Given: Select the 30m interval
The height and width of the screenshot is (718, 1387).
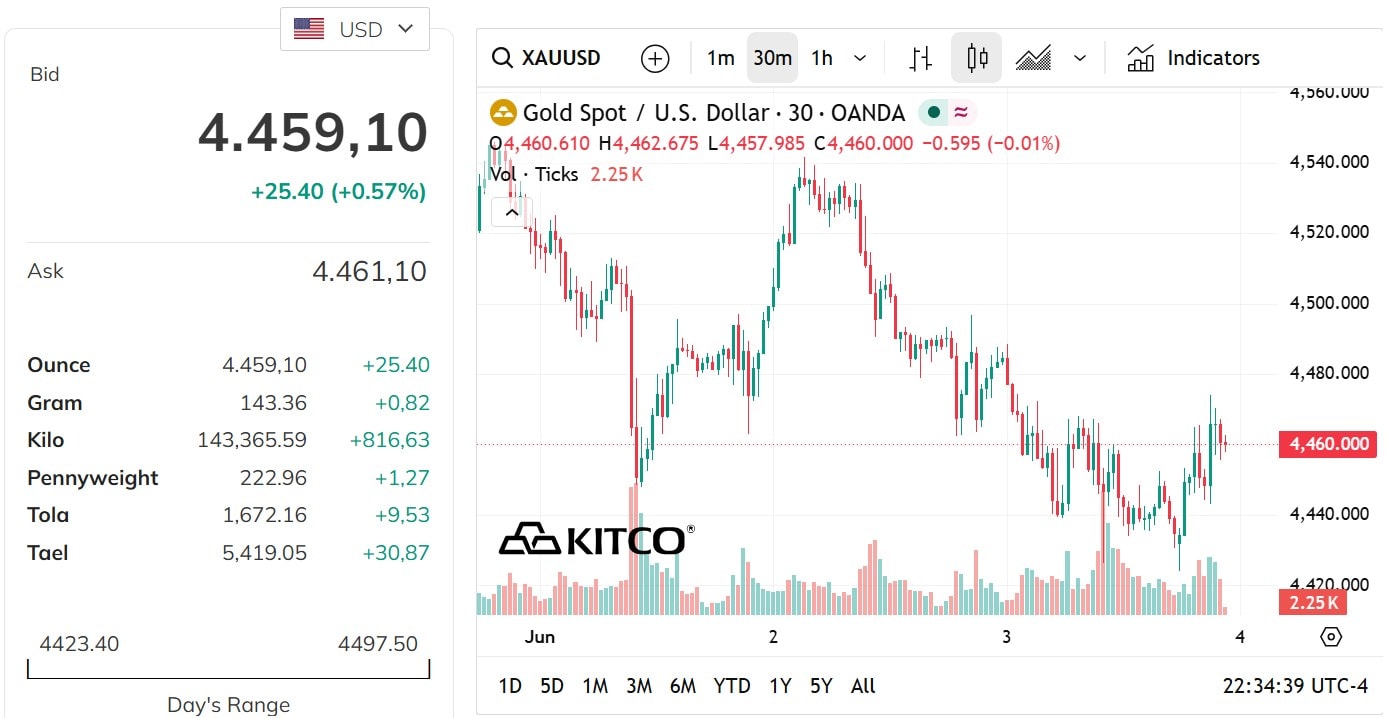Looking at the screenshot, I should click(x=772, y=58).
